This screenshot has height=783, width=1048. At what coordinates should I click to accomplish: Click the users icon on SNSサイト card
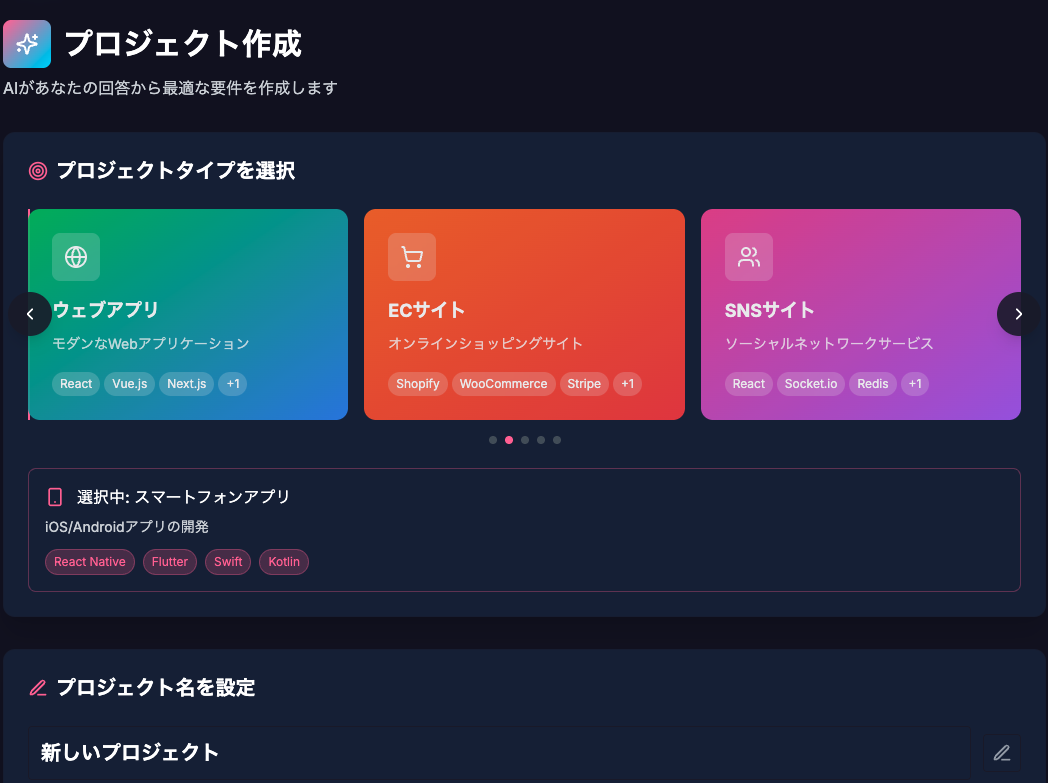pyautogui.click(x=749, y=257)
